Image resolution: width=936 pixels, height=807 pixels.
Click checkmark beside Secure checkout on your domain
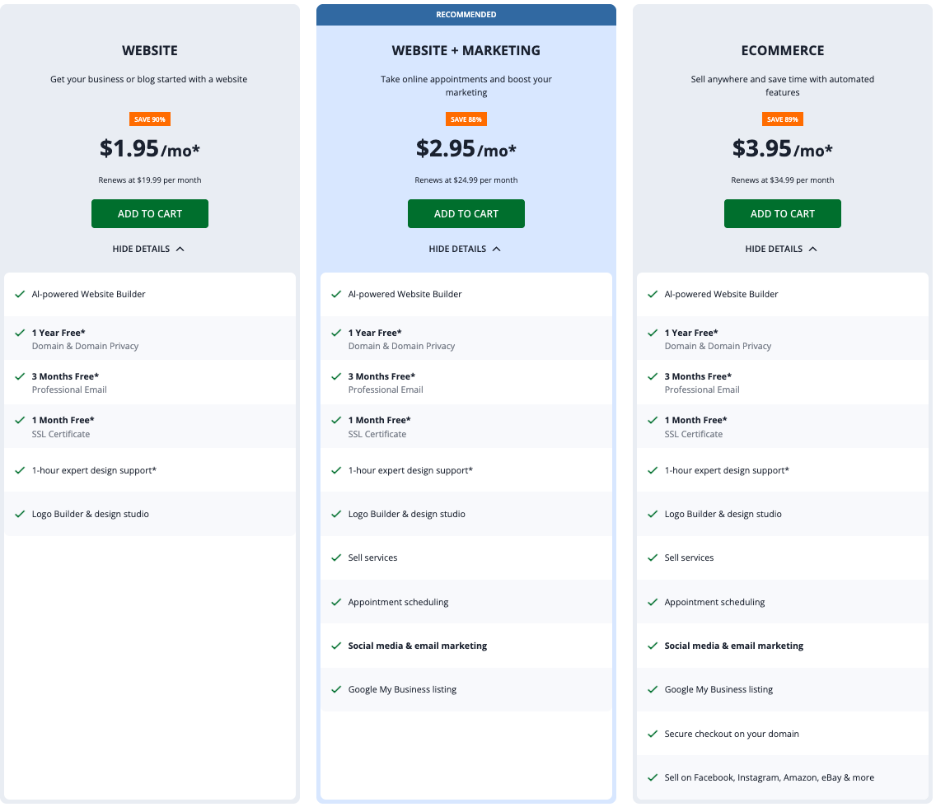coord(653,734)
